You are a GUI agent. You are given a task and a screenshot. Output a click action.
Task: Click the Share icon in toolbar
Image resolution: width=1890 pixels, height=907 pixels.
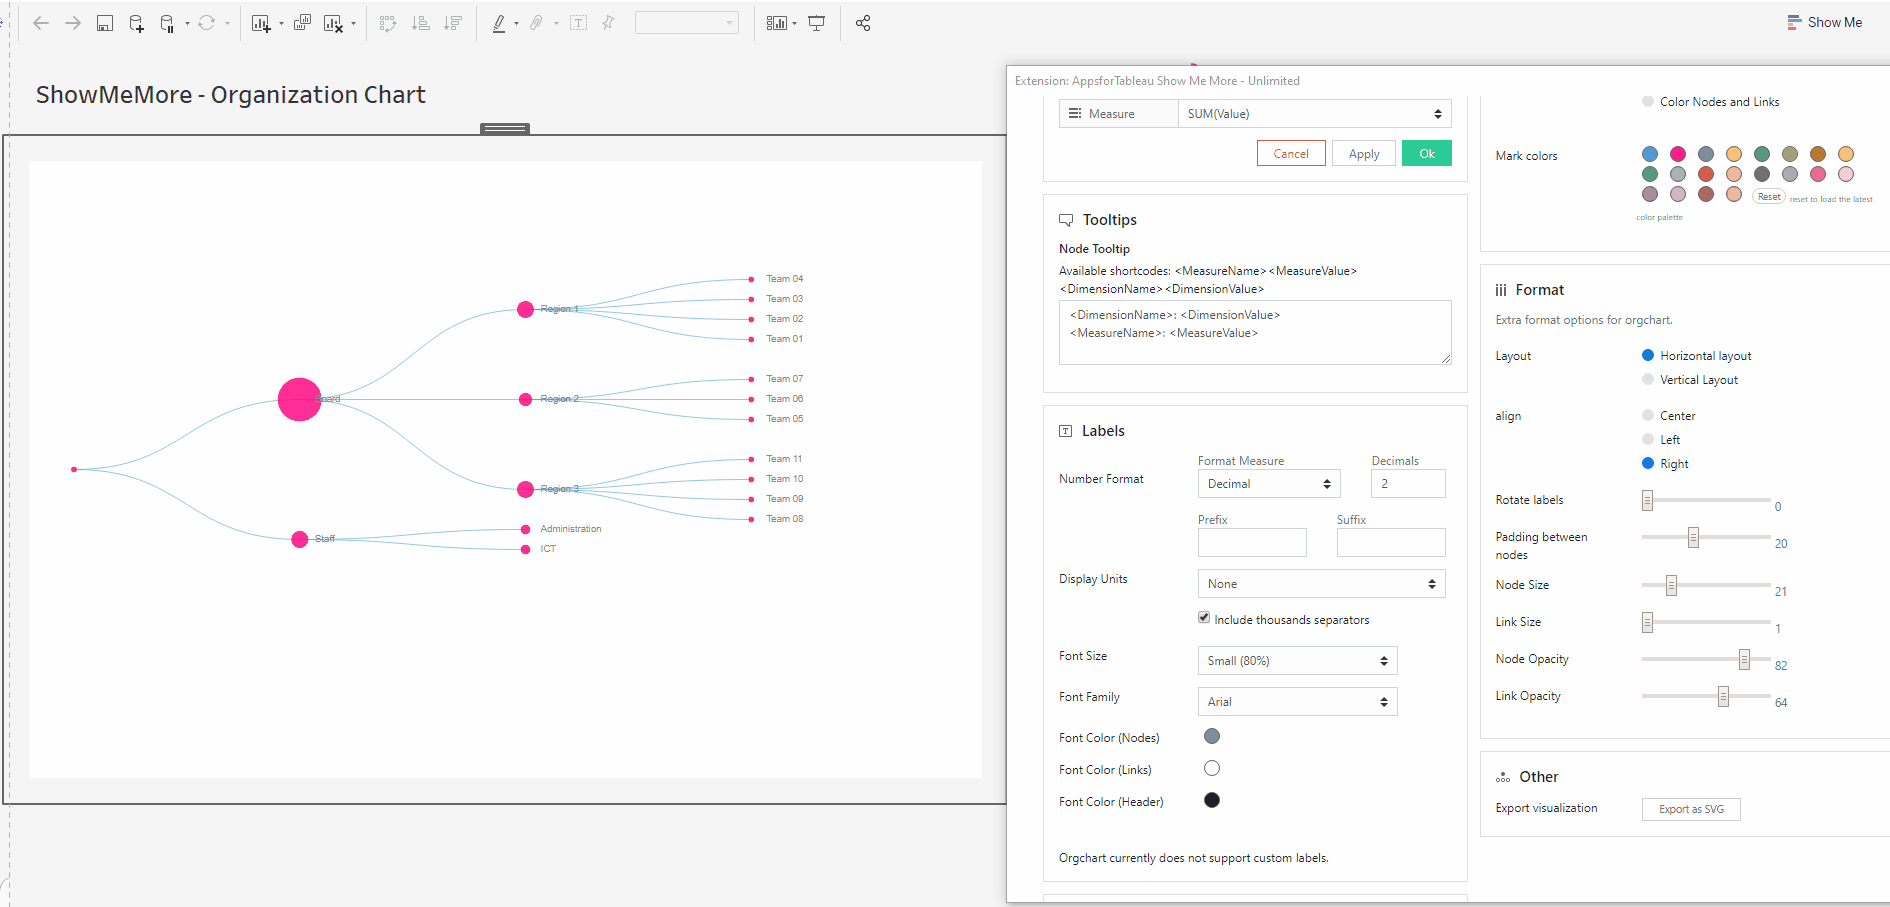point(863,23)
